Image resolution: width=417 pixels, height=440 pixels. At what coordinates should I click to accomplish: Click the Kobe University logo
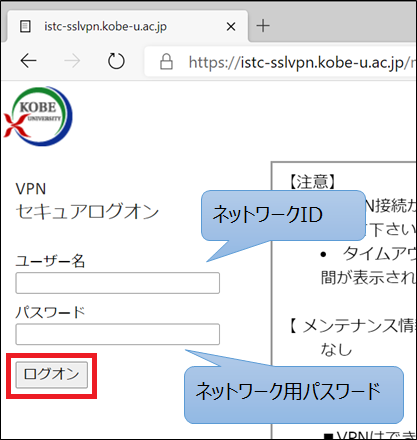tap(38, 116)
